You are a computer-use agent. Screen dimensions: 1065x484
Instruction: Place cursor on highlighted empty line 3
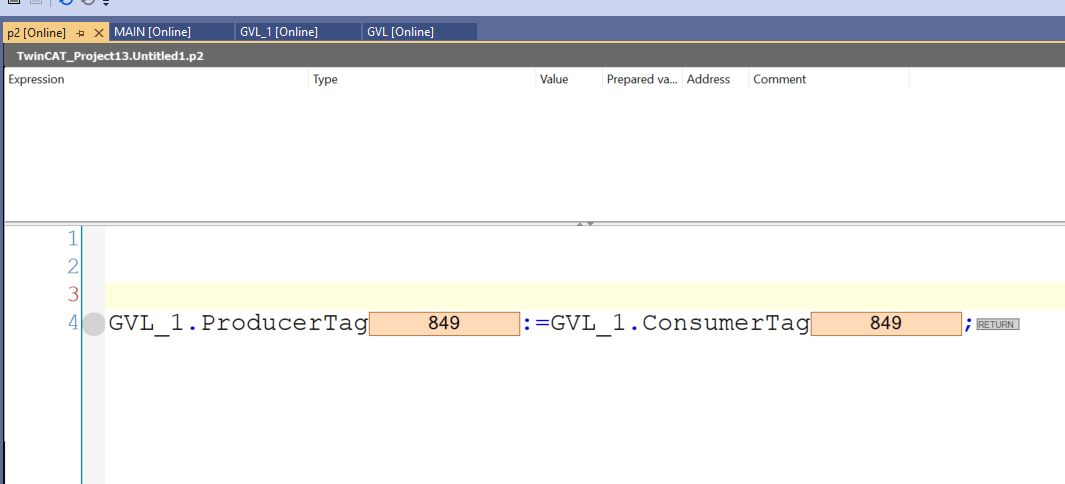585,295
